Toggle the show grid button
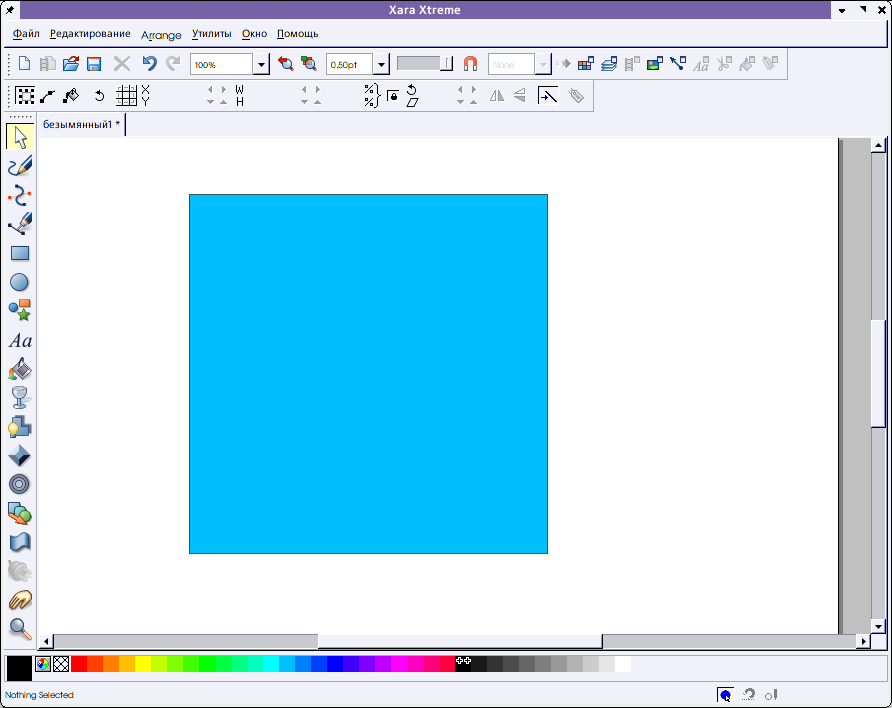The height and width of the screenshot is (708, 892). 126,96
